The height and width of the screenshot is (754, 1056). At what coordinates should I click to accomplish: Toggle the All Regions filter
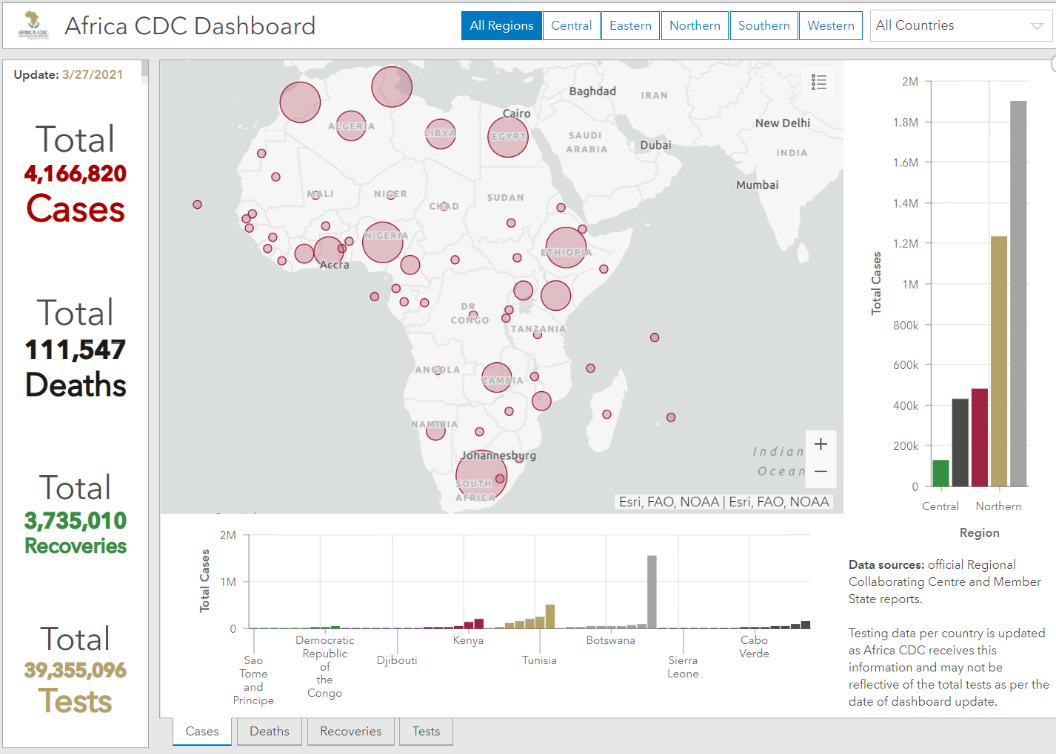[x=501, y=26]
